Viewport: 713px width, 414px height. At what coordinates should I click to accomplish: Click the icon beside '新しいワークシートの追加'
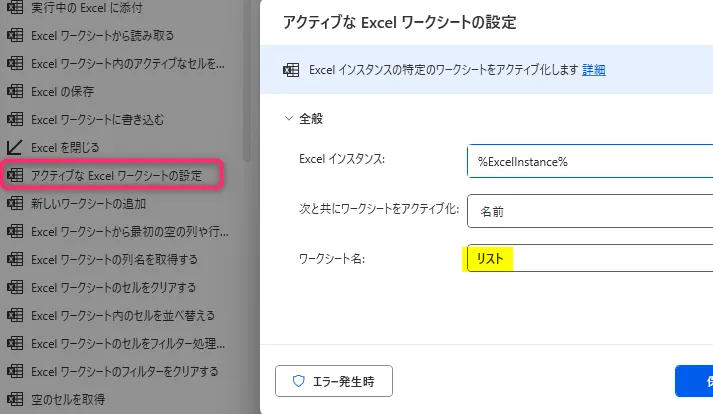pyautogui.click(x=15, y=204)
